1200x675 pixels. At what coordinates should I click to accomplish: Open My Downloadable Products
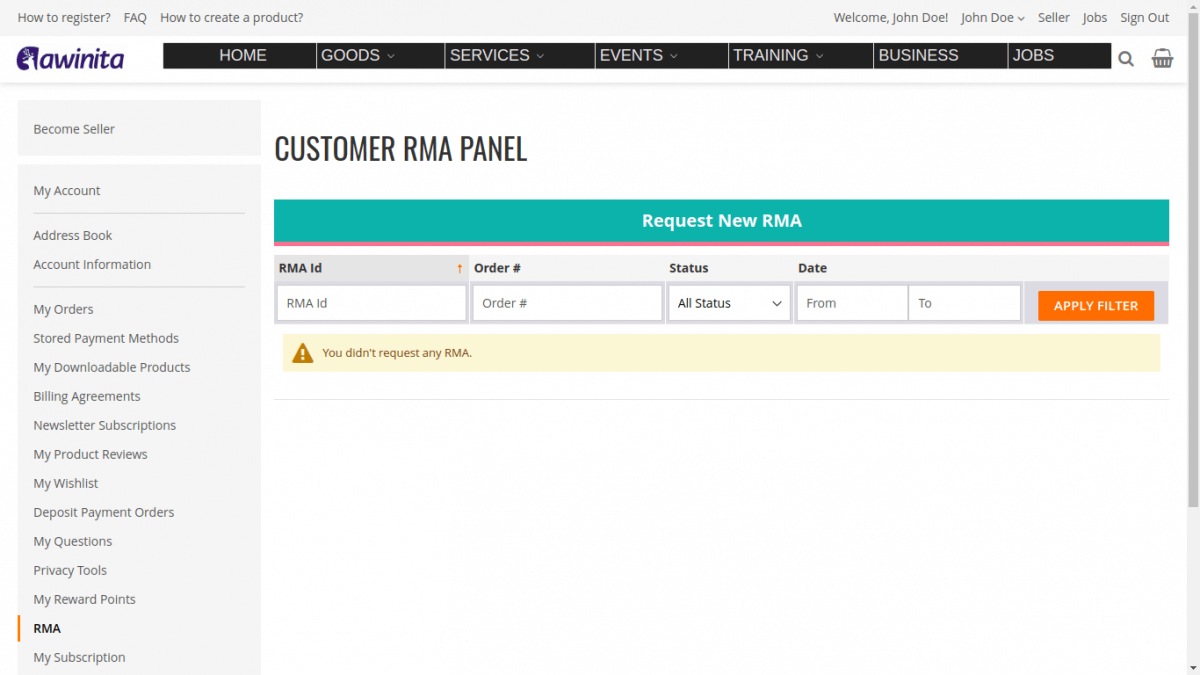click(112, 368)
